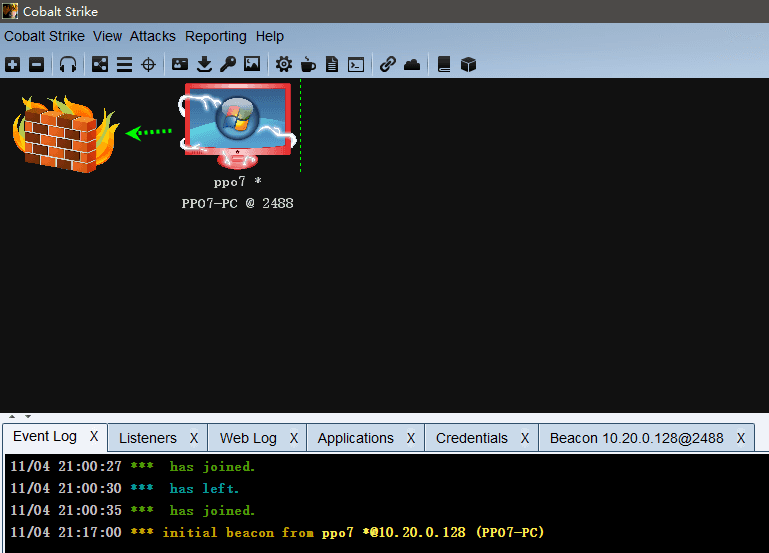Open Listeners via headphones icon
Viewport: 769px width, 553px height.
[x=68, y=64]
